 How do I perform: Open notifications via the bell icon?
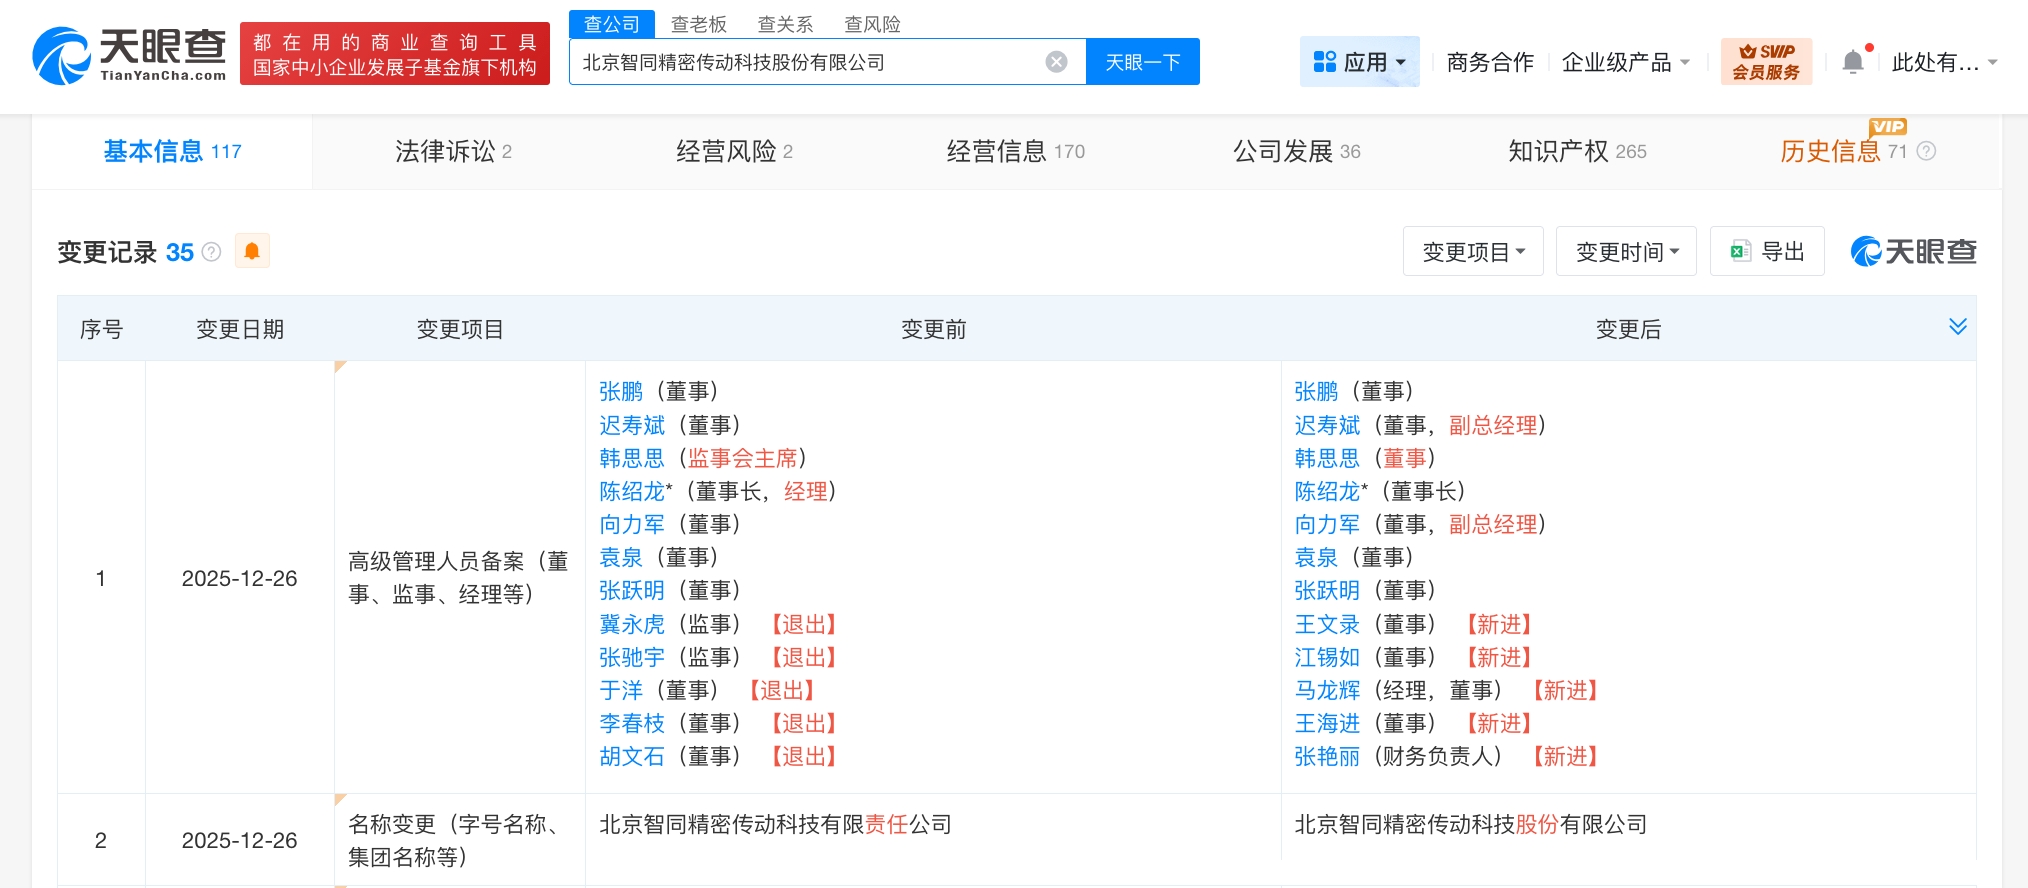pyautogui.click(x=1852, y=62)
